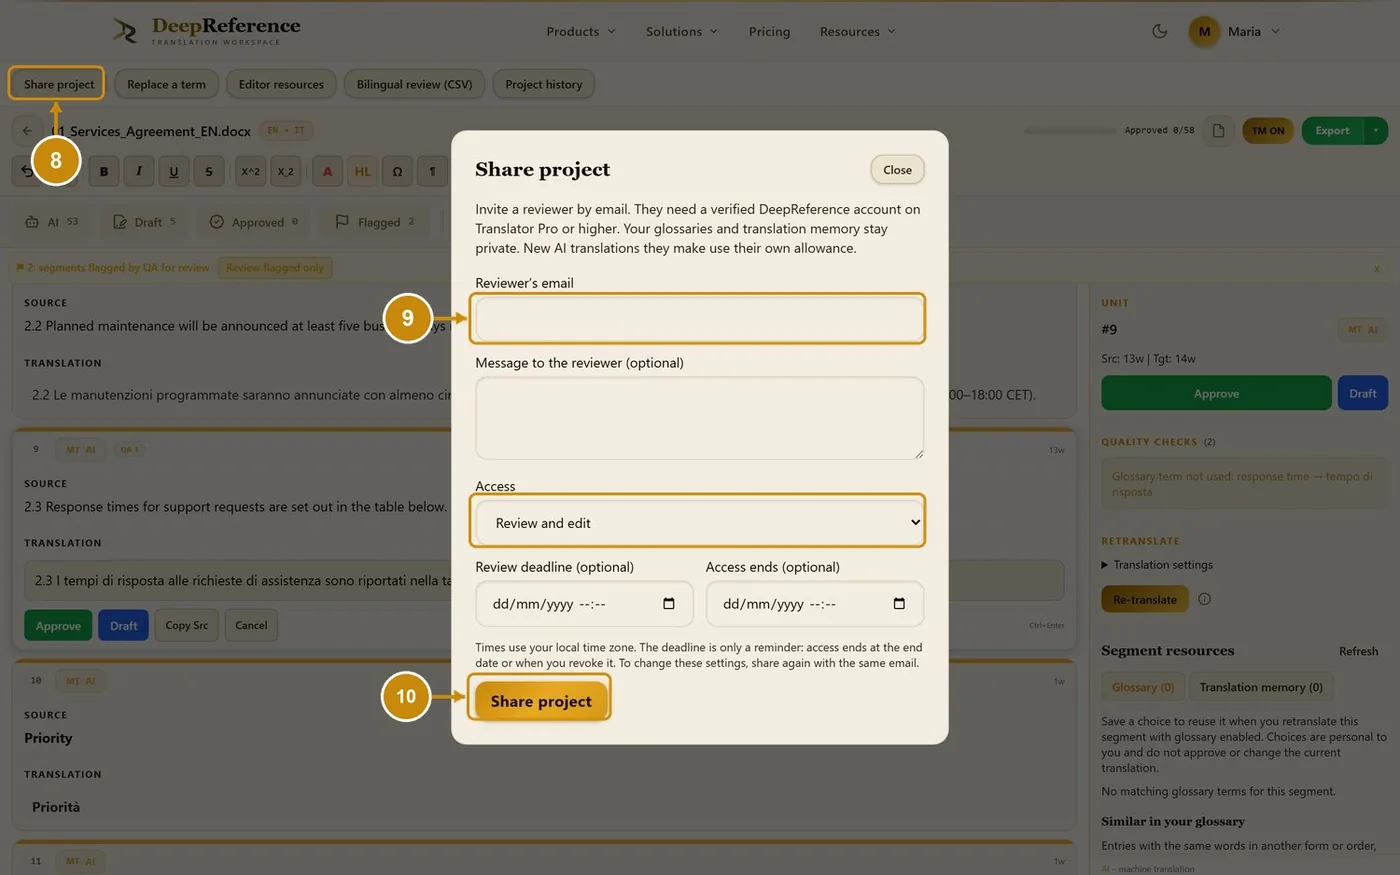Close the Share project dialog
This screenshot has width=1400, height=875.
897,170
